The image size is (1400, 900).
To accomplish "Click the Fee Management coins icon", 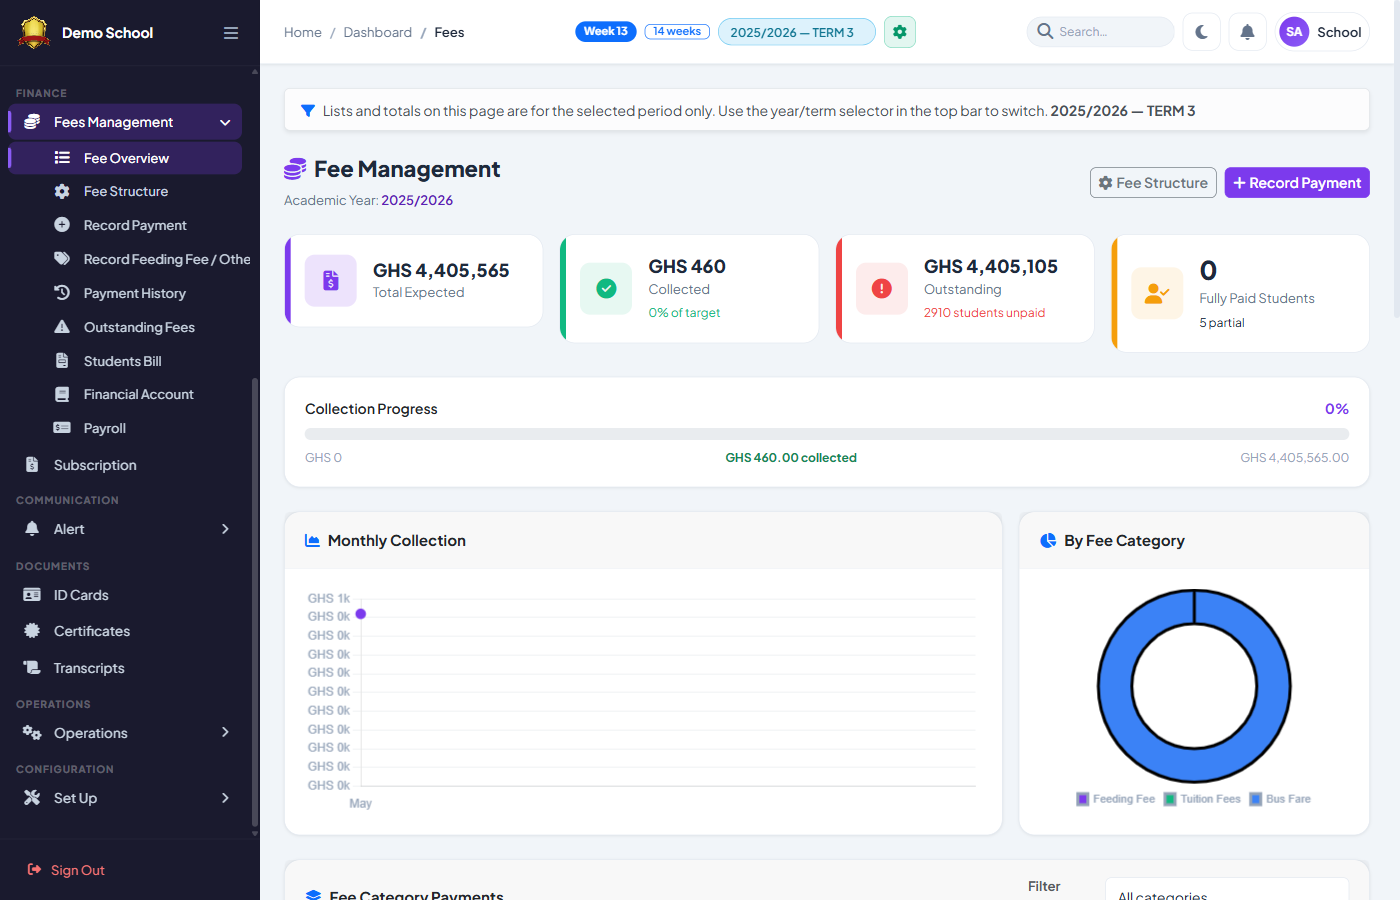I will 295,170.
